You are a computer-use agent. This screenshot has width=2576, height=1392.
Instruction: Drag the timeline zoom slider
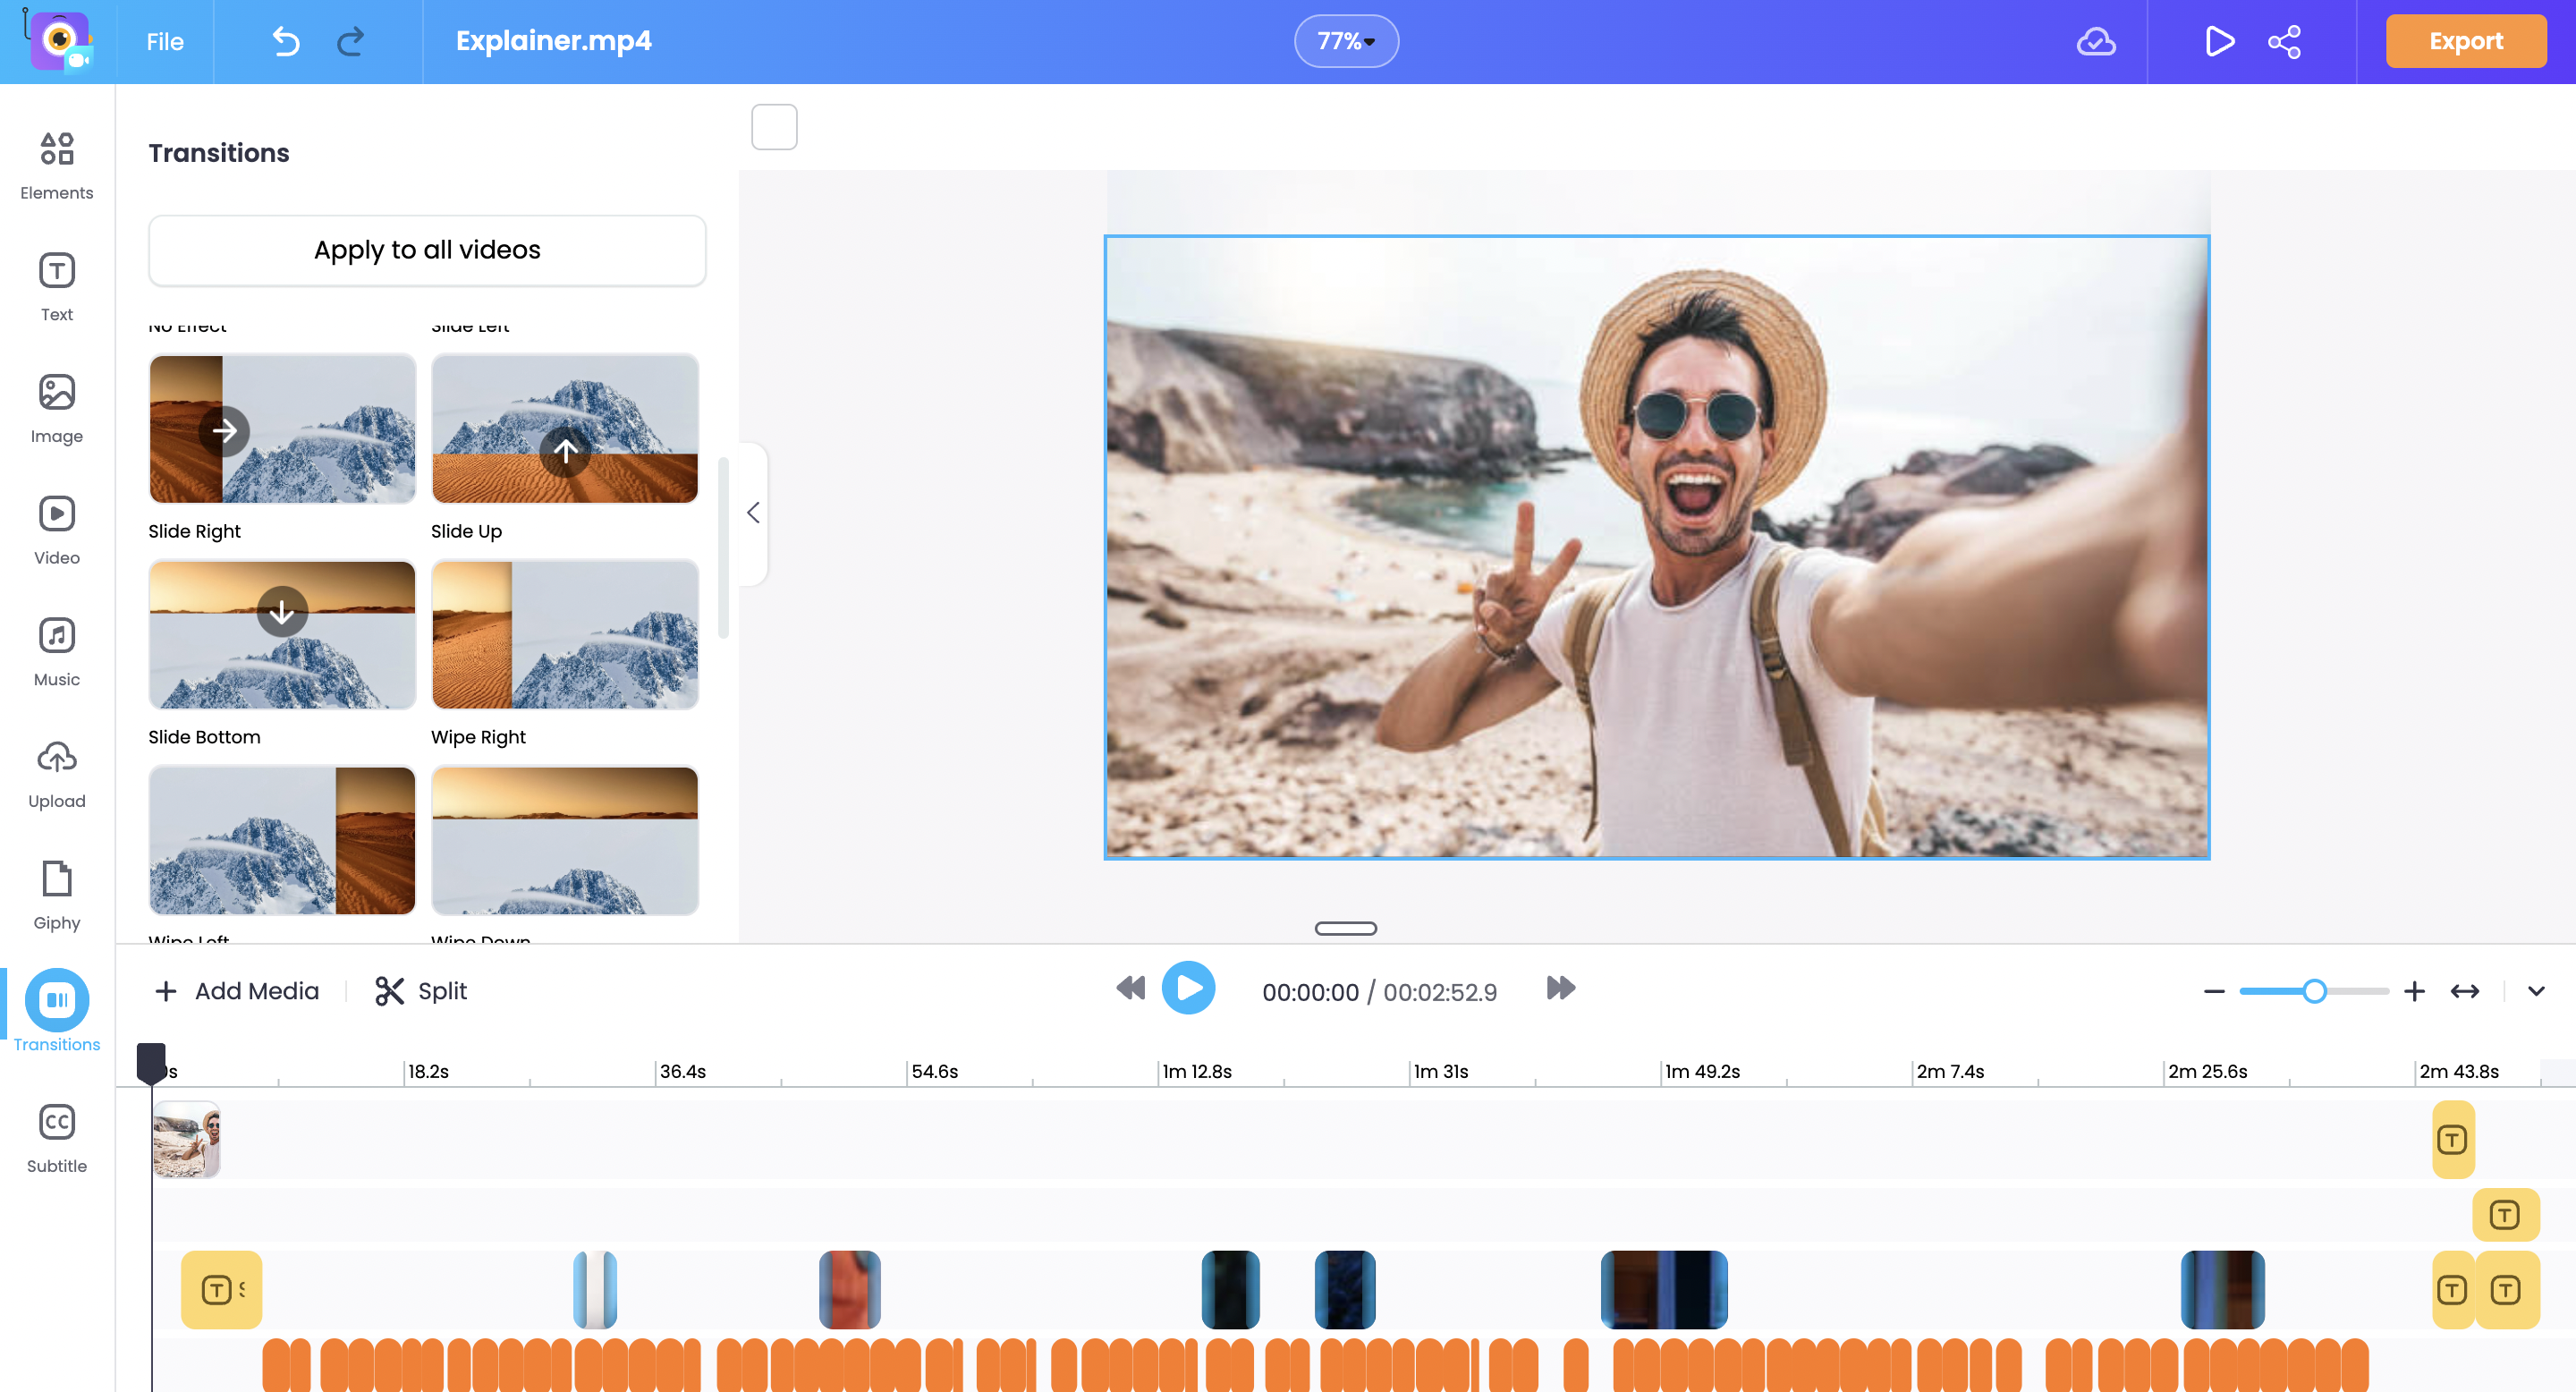click(2312, 991)
